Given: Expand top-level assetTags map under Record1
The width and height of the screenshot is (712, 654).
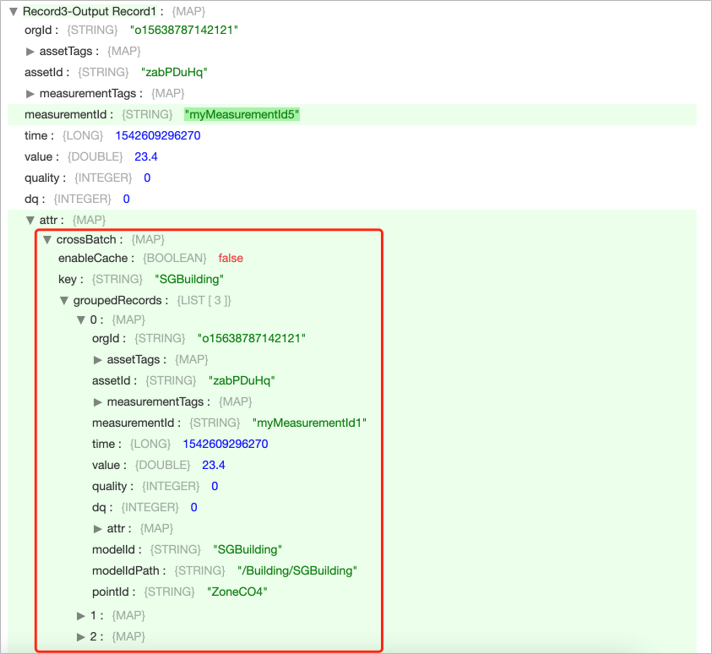Looking at the screenshot, I should [x=31, y=51].
